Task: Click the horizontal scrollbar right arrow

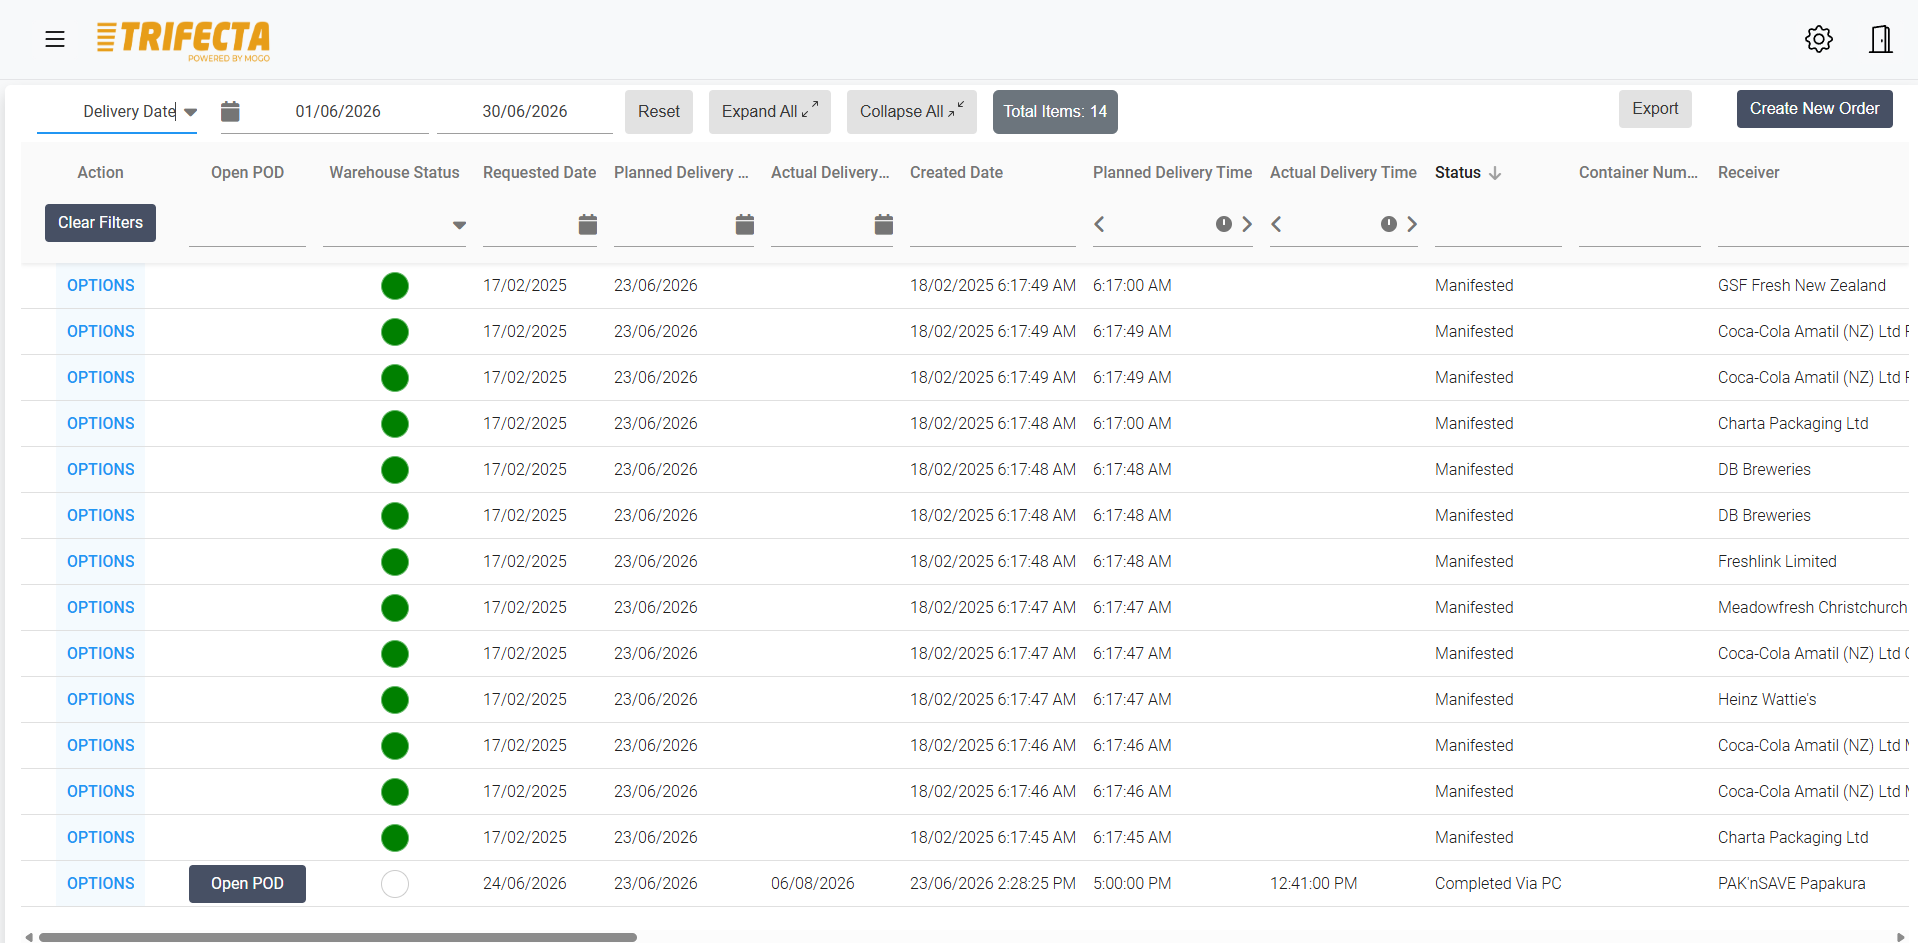Action: point(1900,937)
